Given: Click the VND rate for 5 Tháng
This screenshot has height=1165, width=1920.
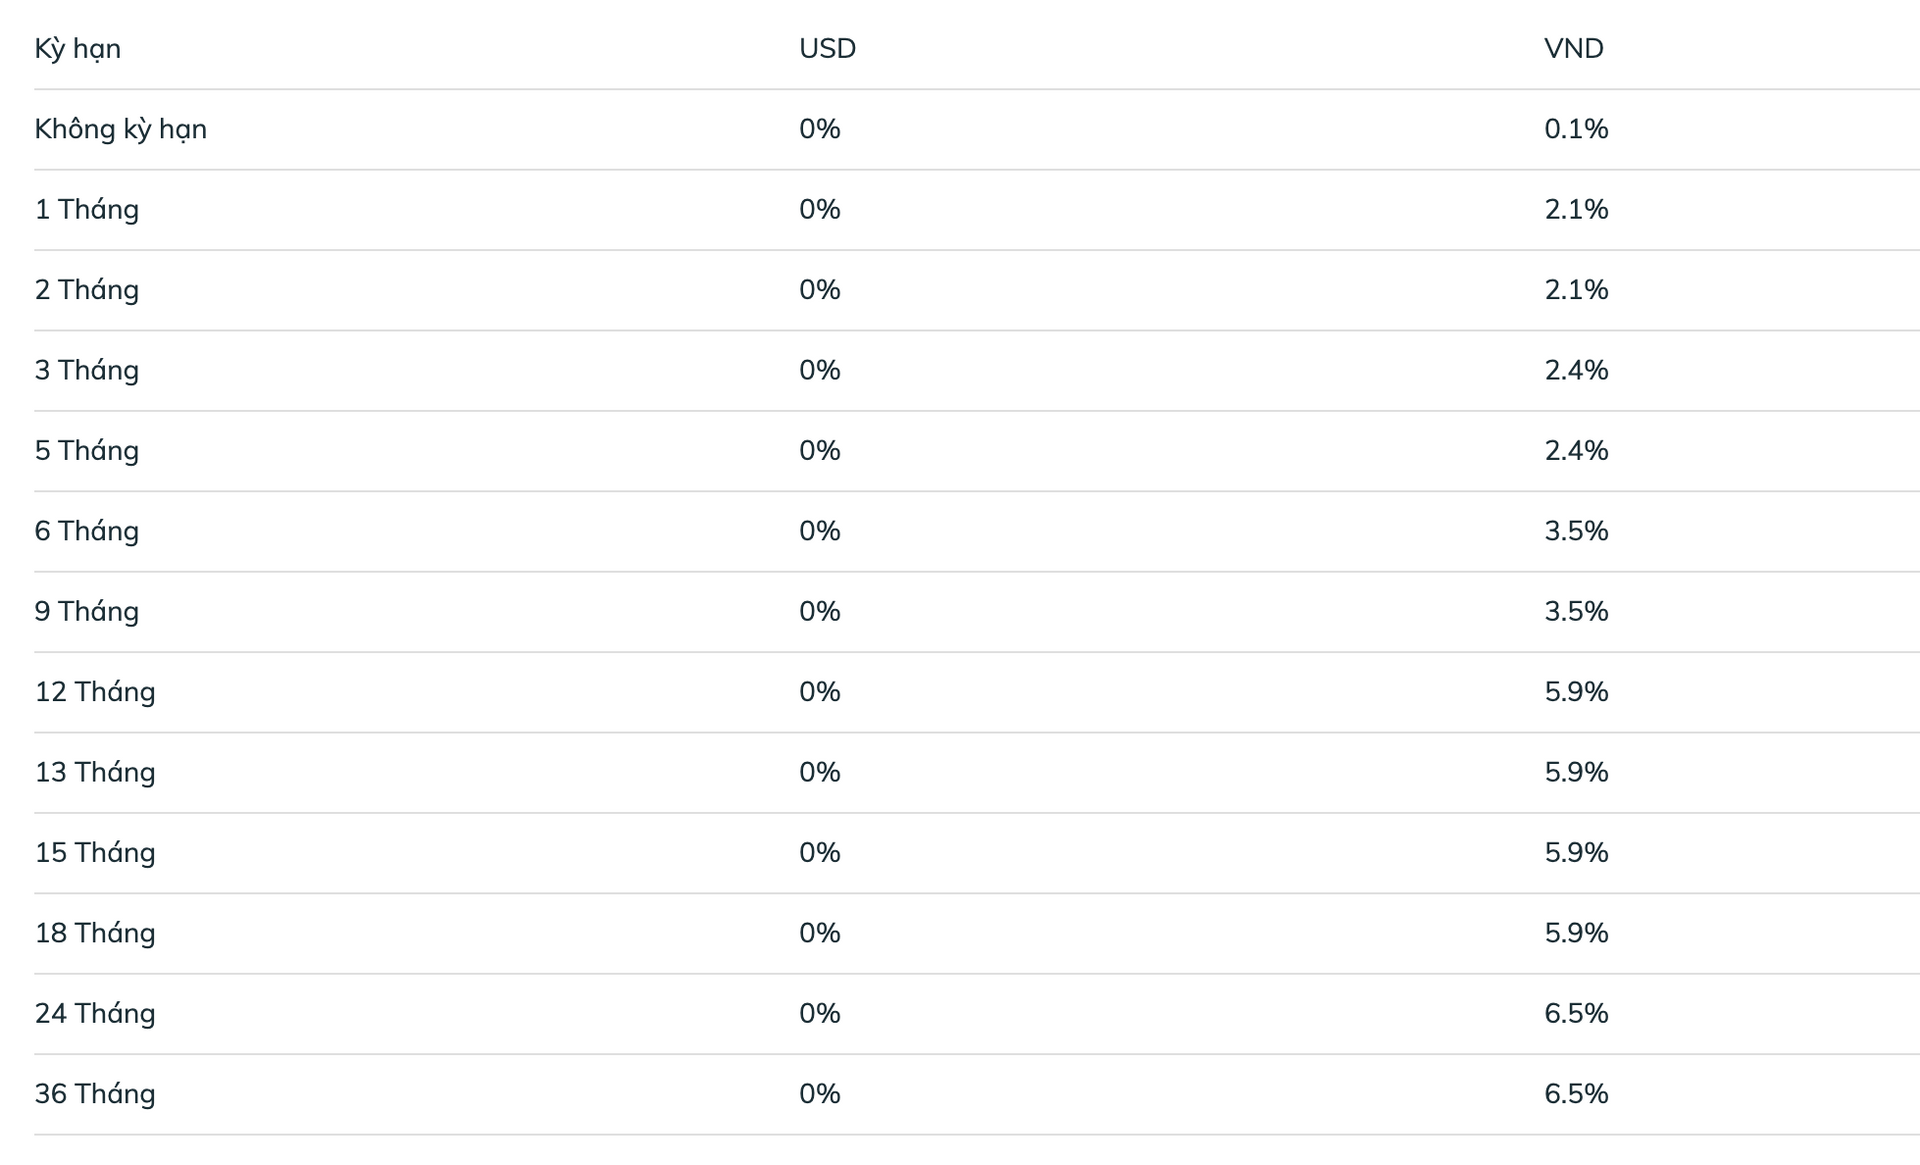Looking at the screenshot, I should coord(1576,450).
